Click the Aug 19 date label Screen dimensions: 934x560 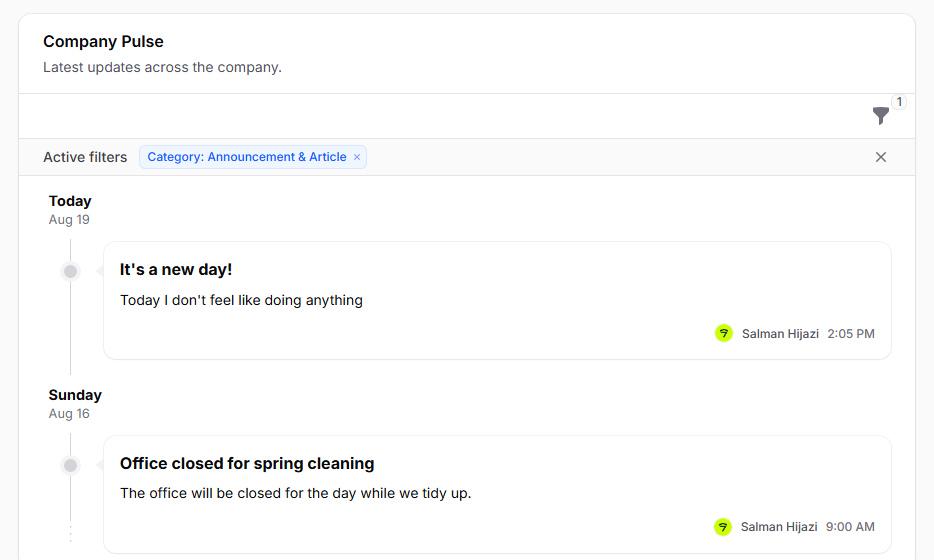tap(69, 220)
